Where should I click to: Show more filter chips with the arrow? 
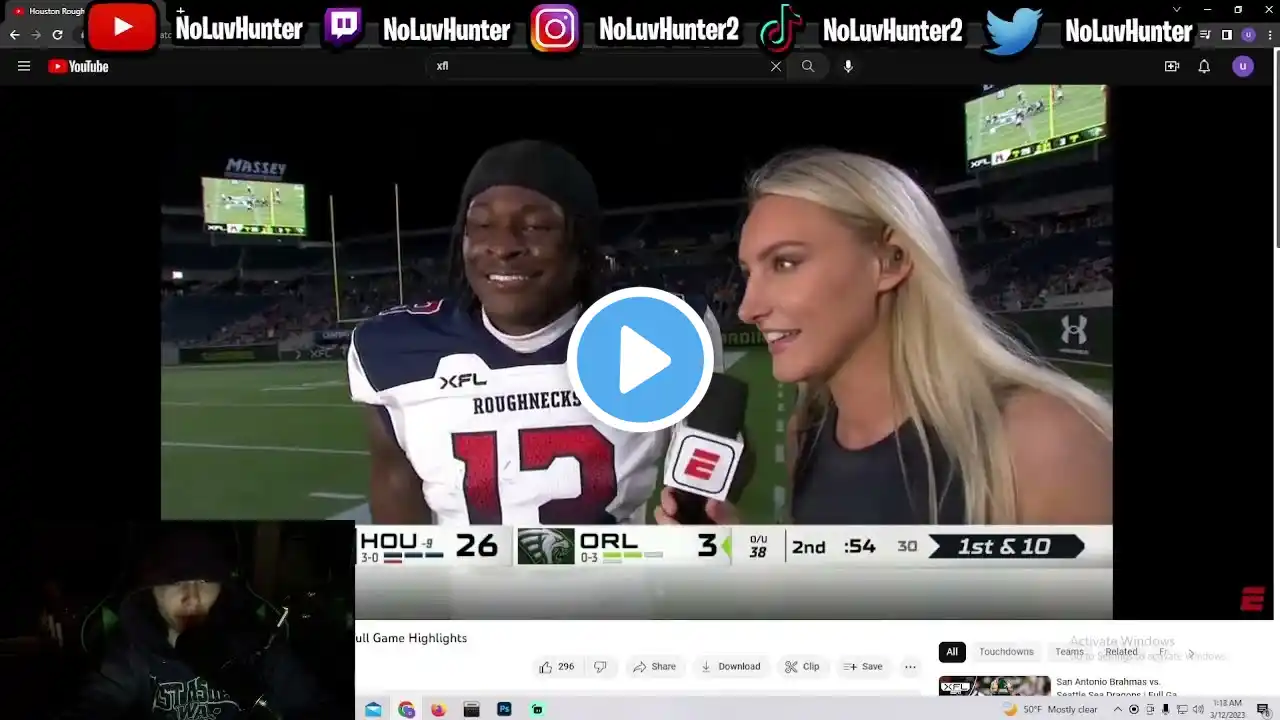point(1190,652)
